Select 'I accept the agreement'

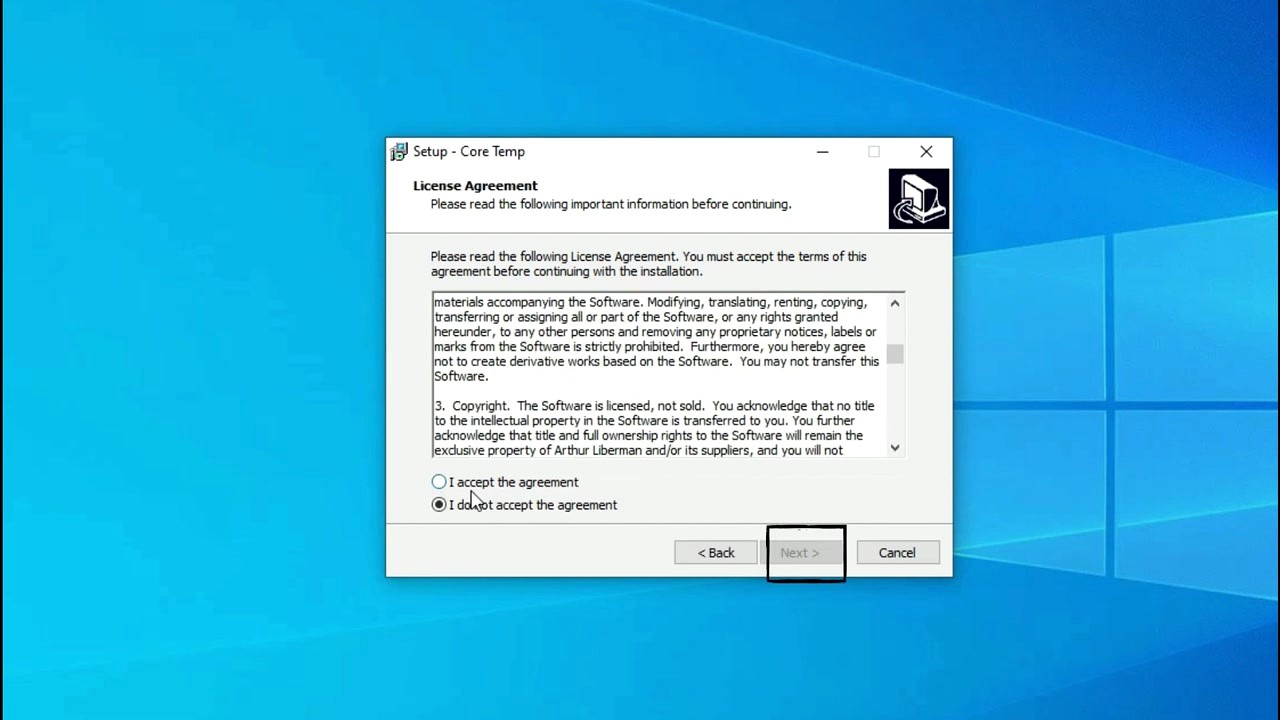pos(438,481)
